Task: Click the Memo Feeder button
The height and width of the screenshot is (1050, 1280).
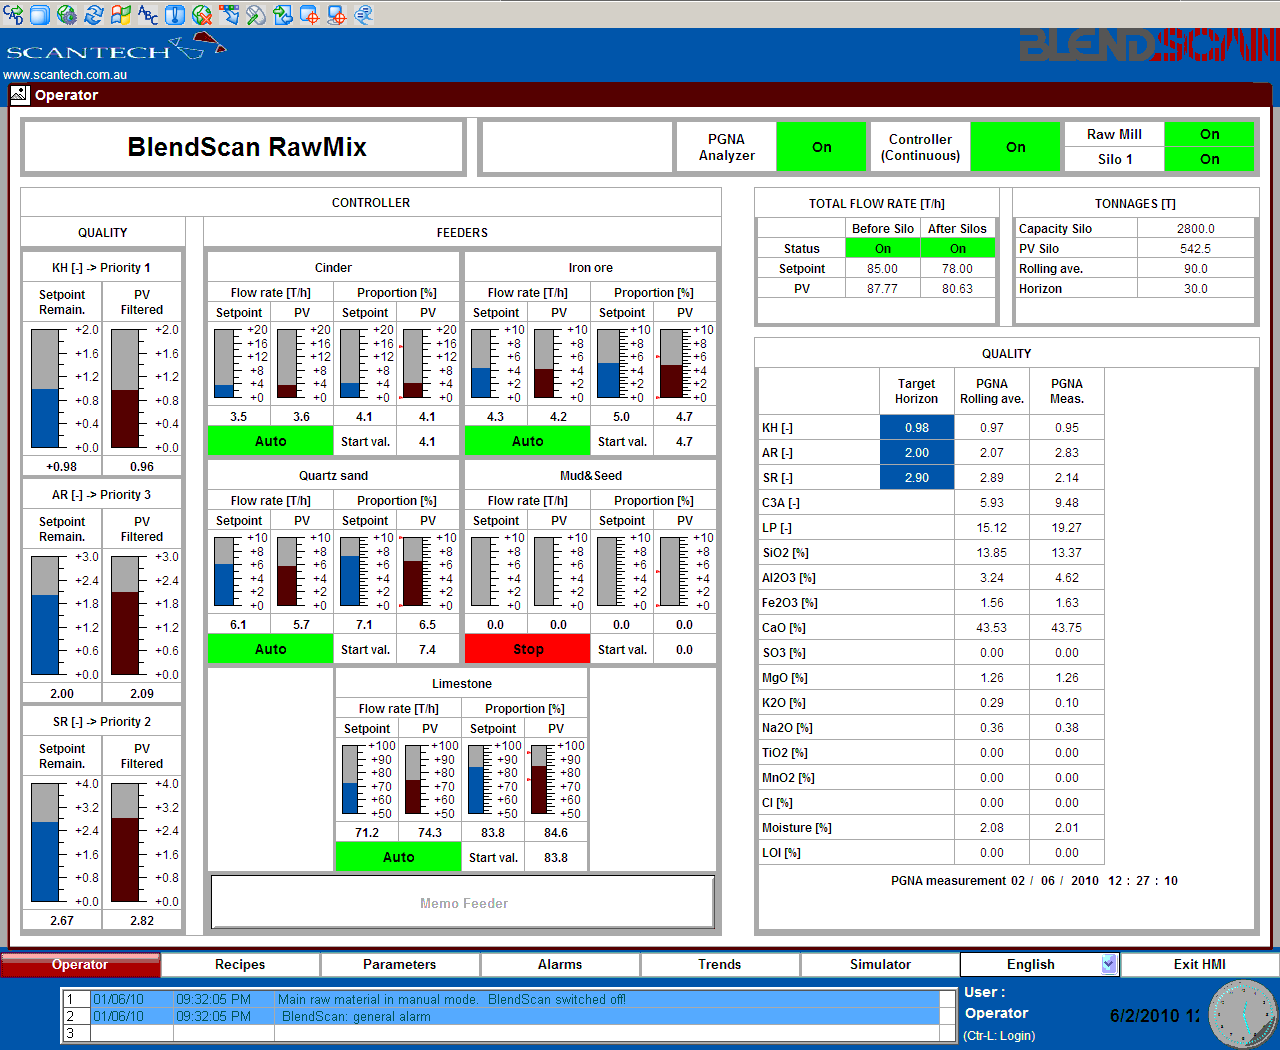Action: (463, 903)
